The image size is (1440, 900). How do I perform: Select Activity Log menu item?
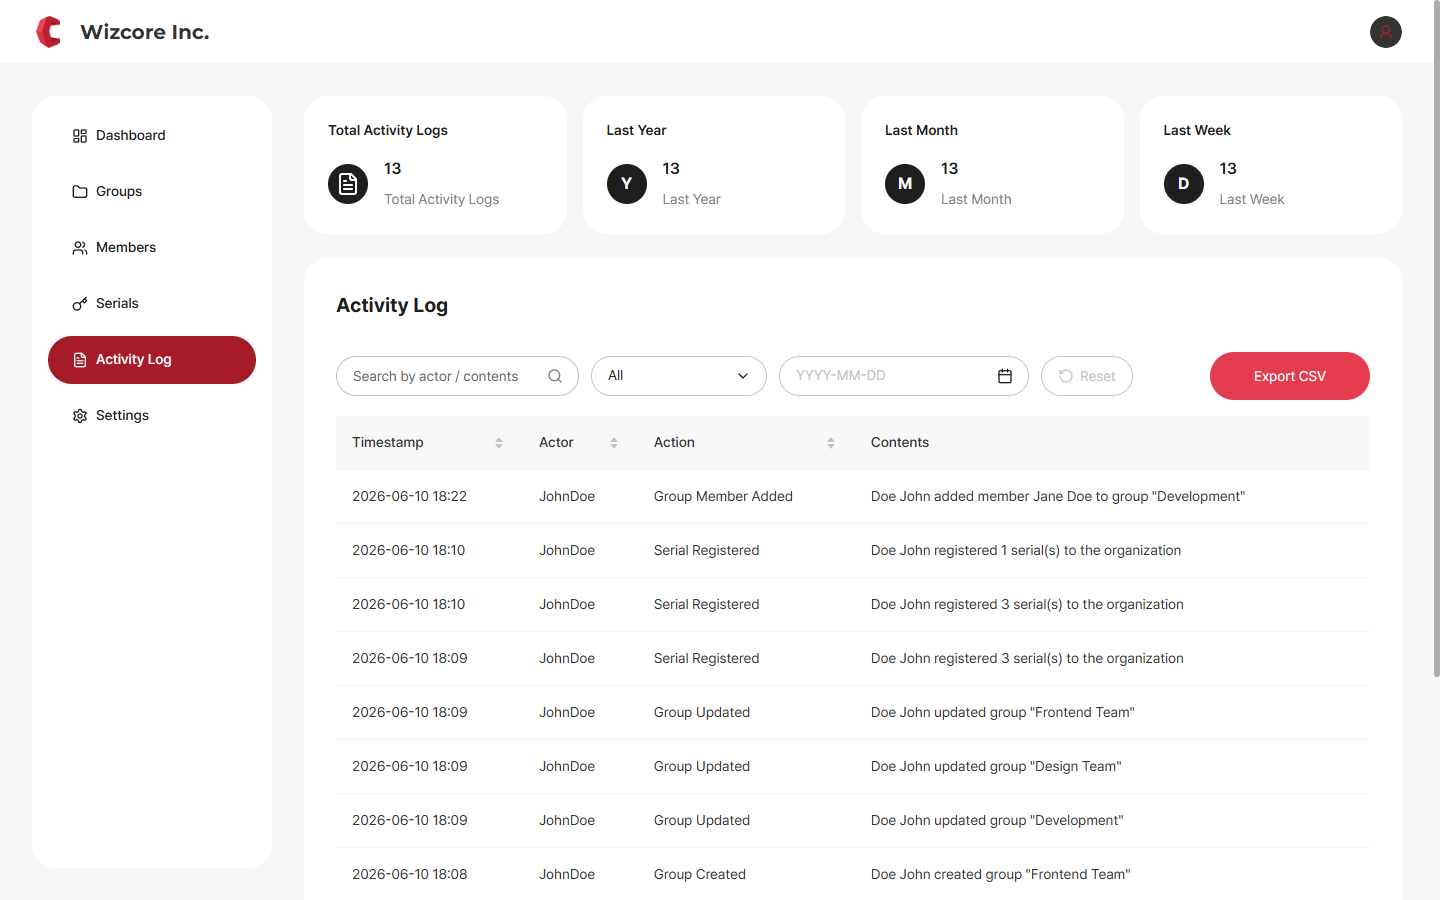click(152, 360)
